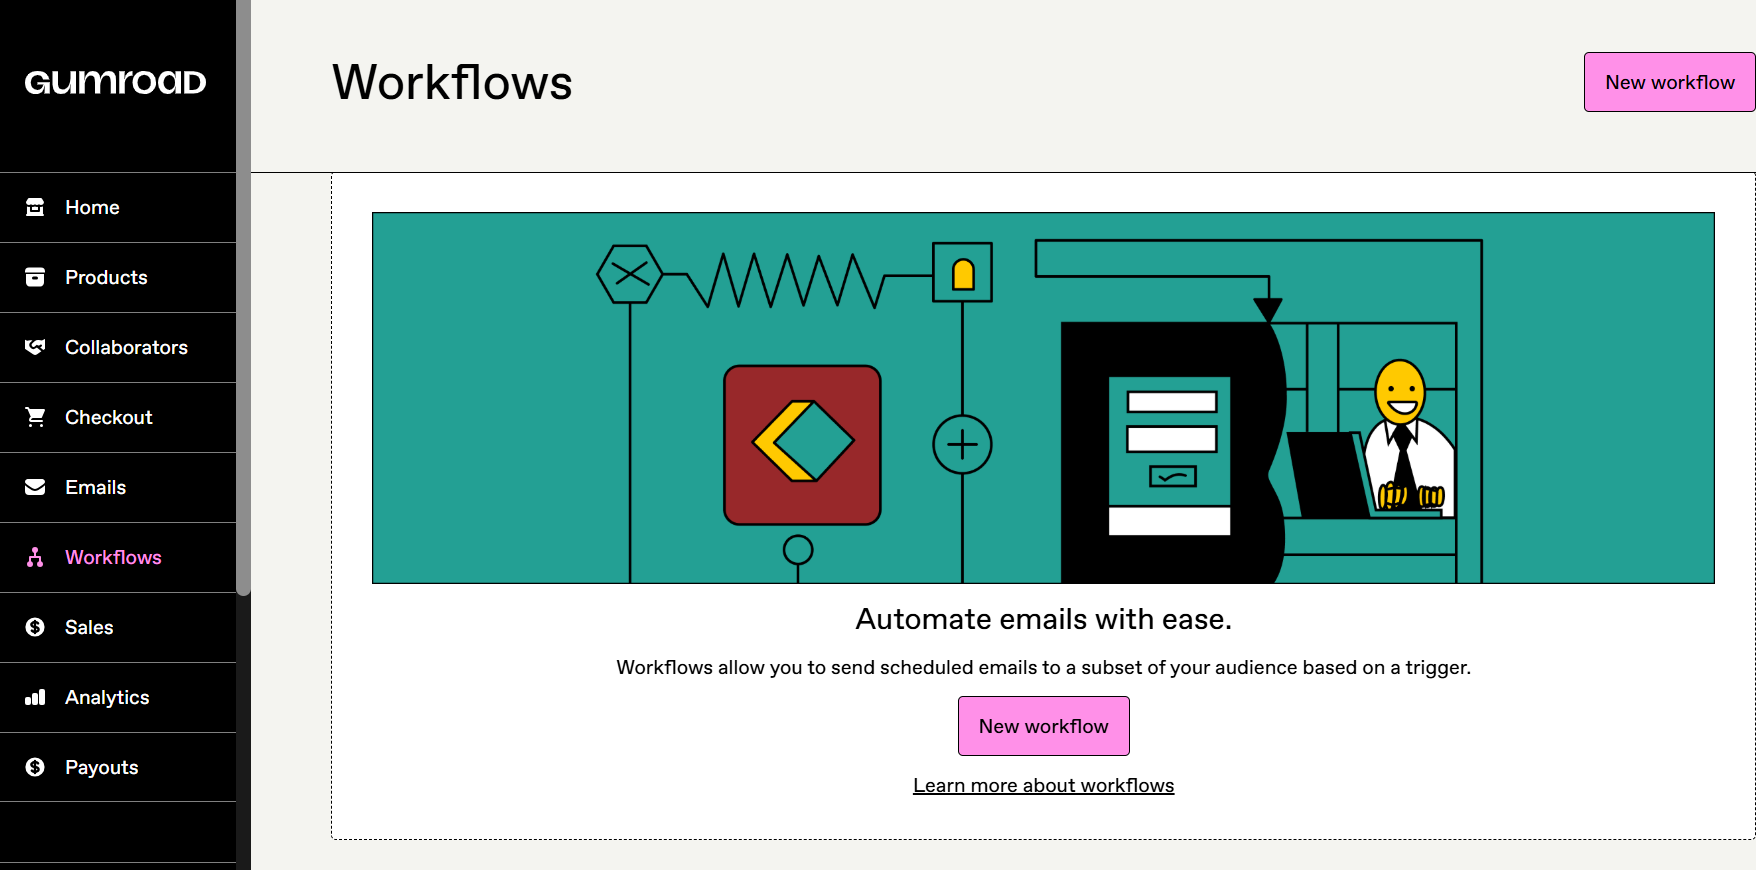Click the Automate emails with ease heading
The width and height of the screenshot is (1756, 870).
point(1043,619)
